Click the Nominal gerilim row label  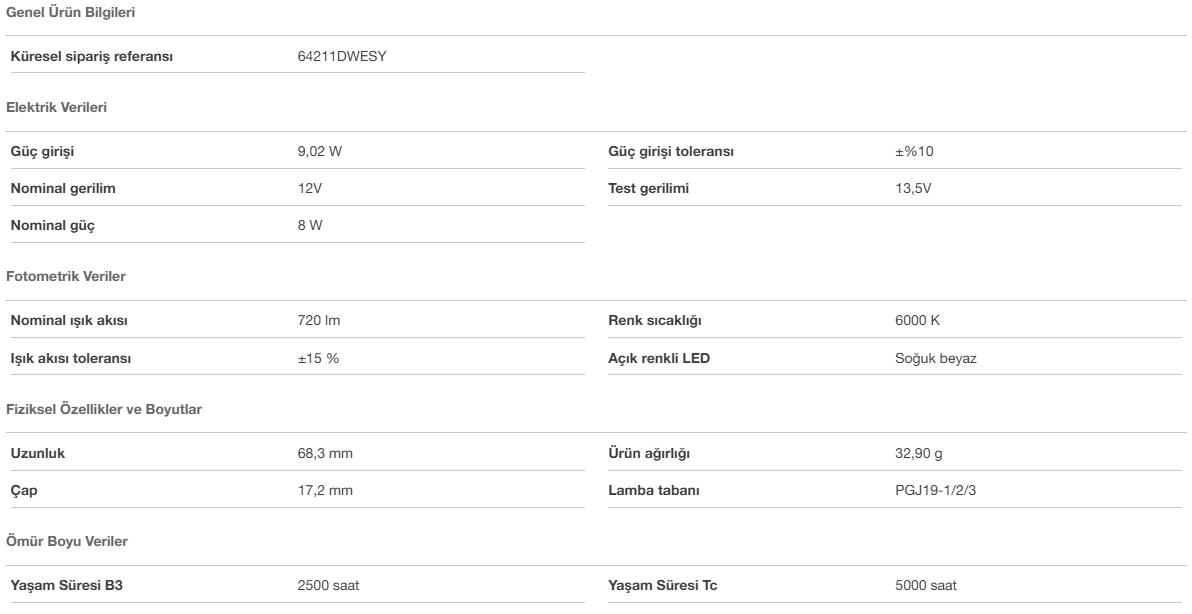click(x=56, y=188)
